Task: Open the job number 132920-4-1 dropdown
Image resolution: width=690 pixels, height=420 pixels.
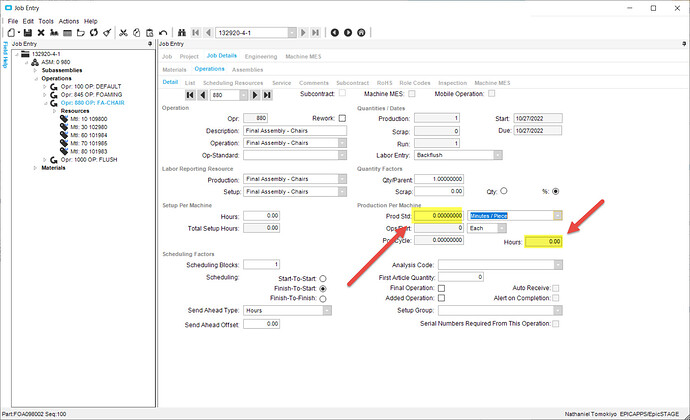Action: tap(292, 33)
